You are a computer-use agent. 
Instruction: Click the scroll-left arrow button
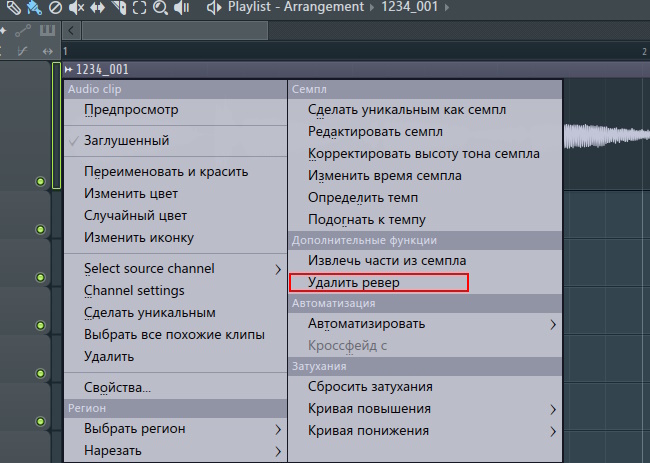(x=71, y=31)
